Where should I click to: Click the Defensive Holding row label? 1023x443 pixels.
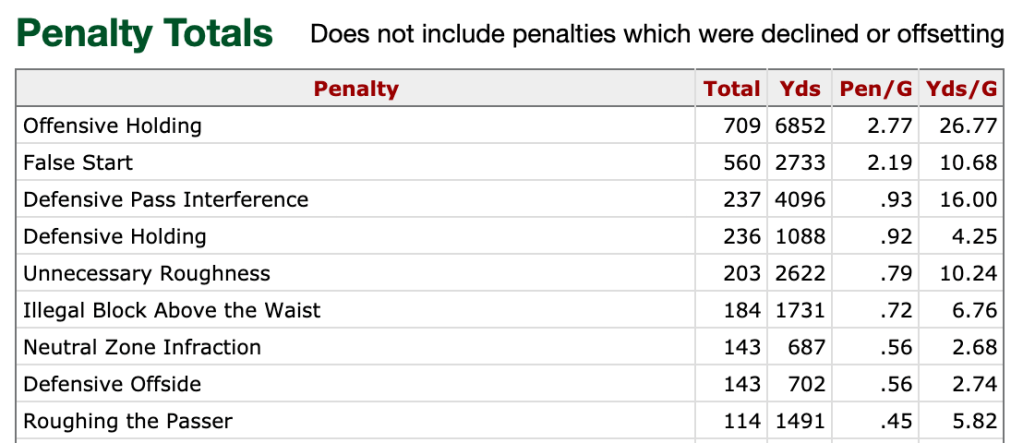[115, 236]
